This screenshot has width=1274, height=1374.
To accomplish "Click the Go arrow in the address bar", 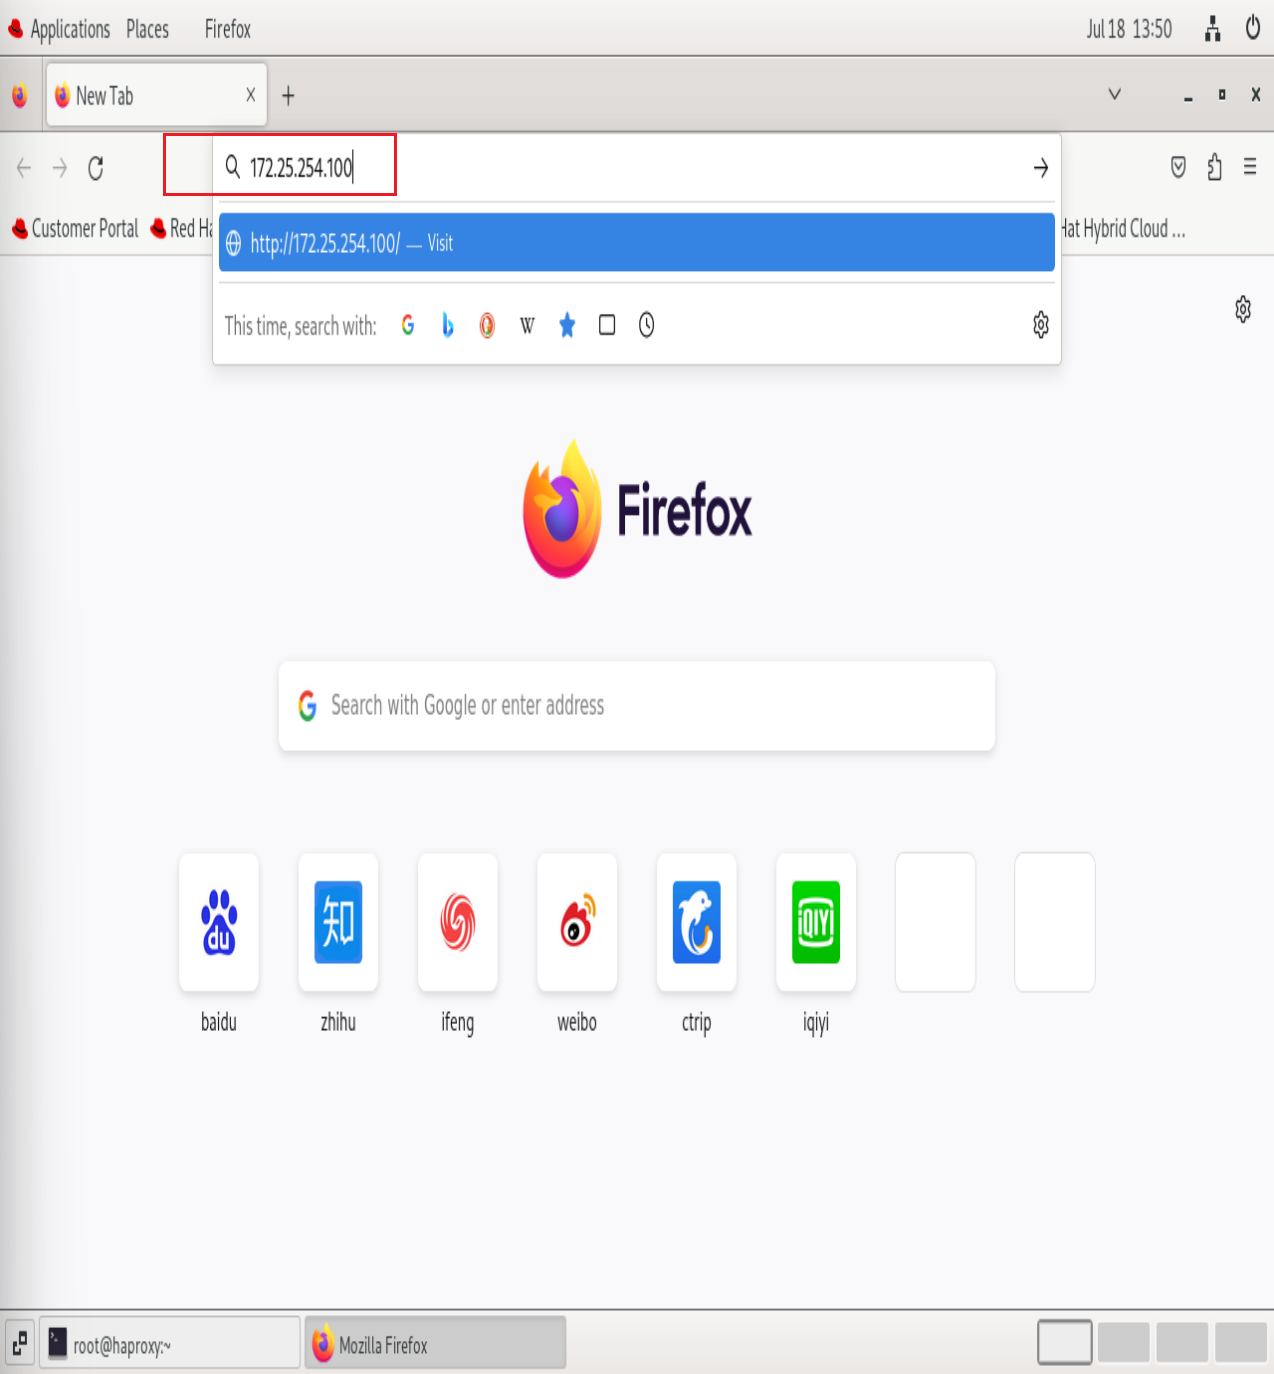I will [1041, 168].
